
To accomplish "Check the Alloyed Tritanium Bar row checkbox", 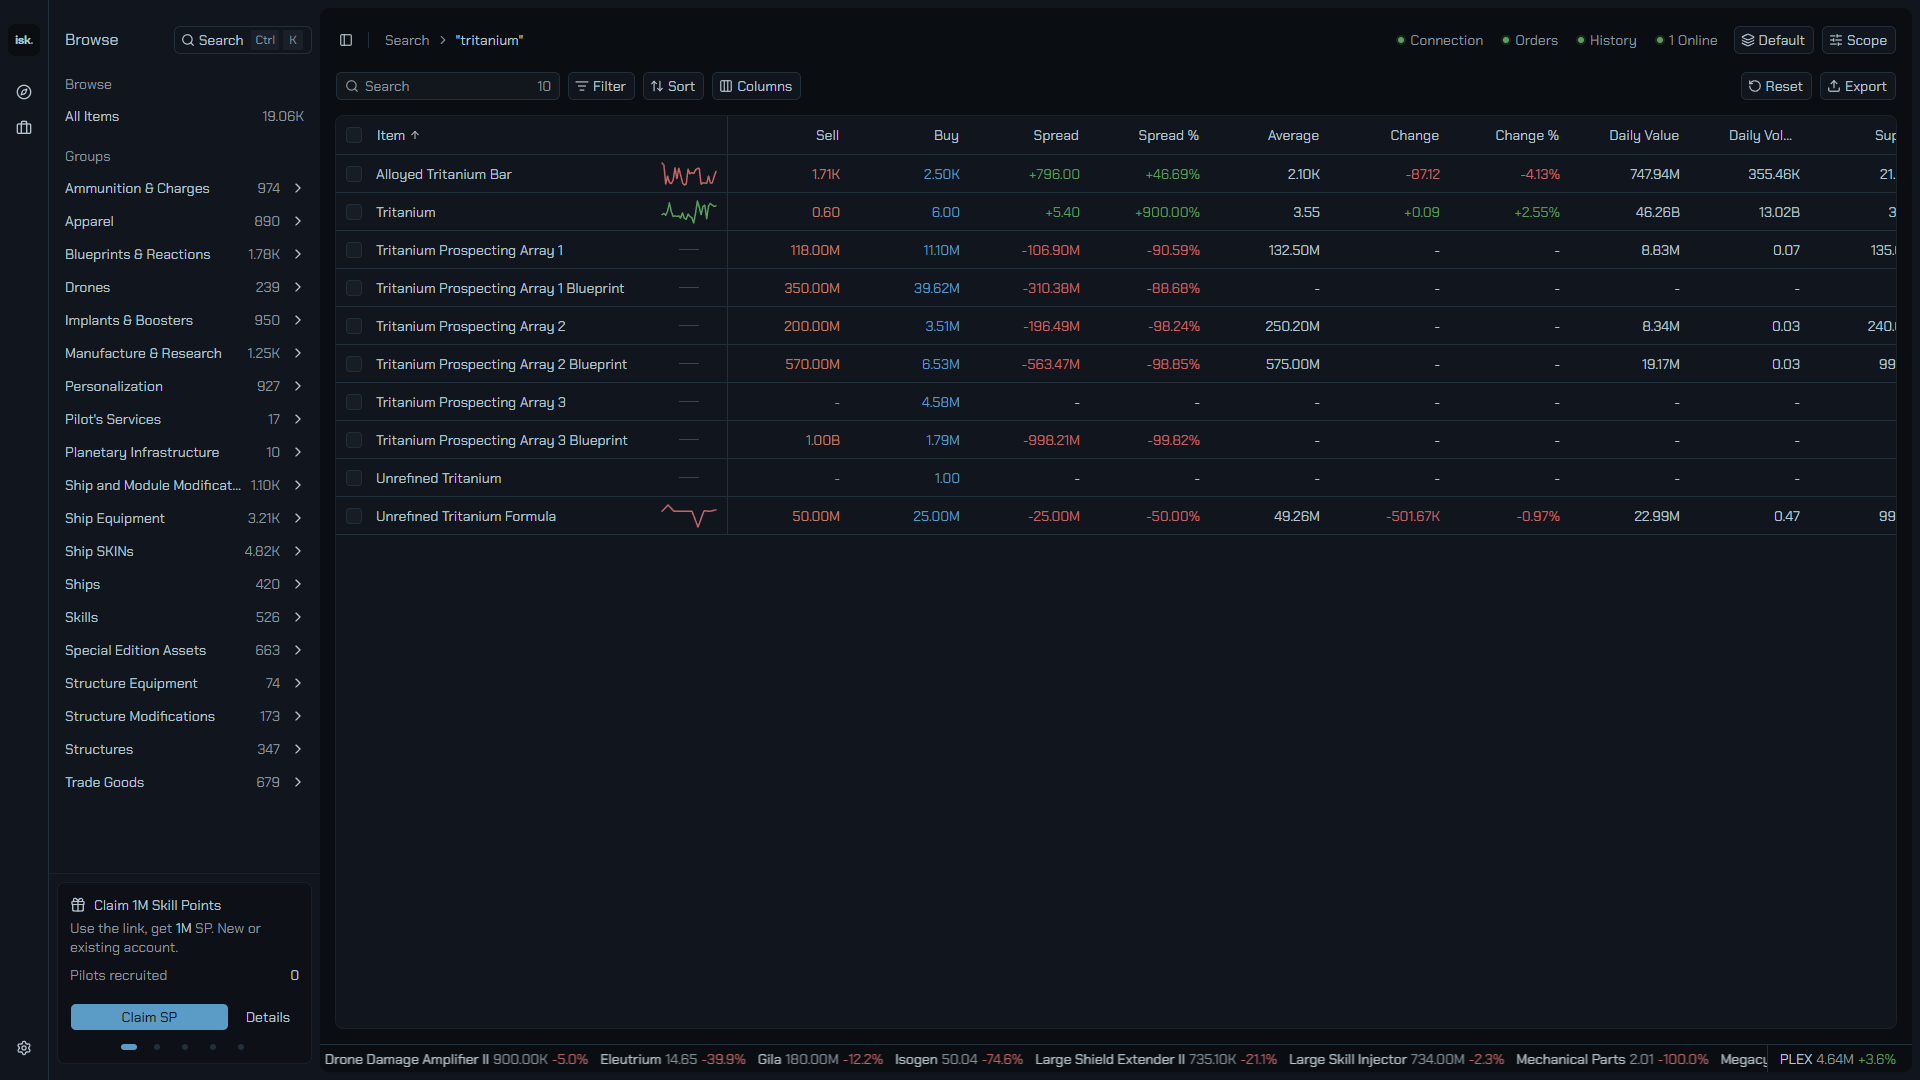I will [354, 174].
